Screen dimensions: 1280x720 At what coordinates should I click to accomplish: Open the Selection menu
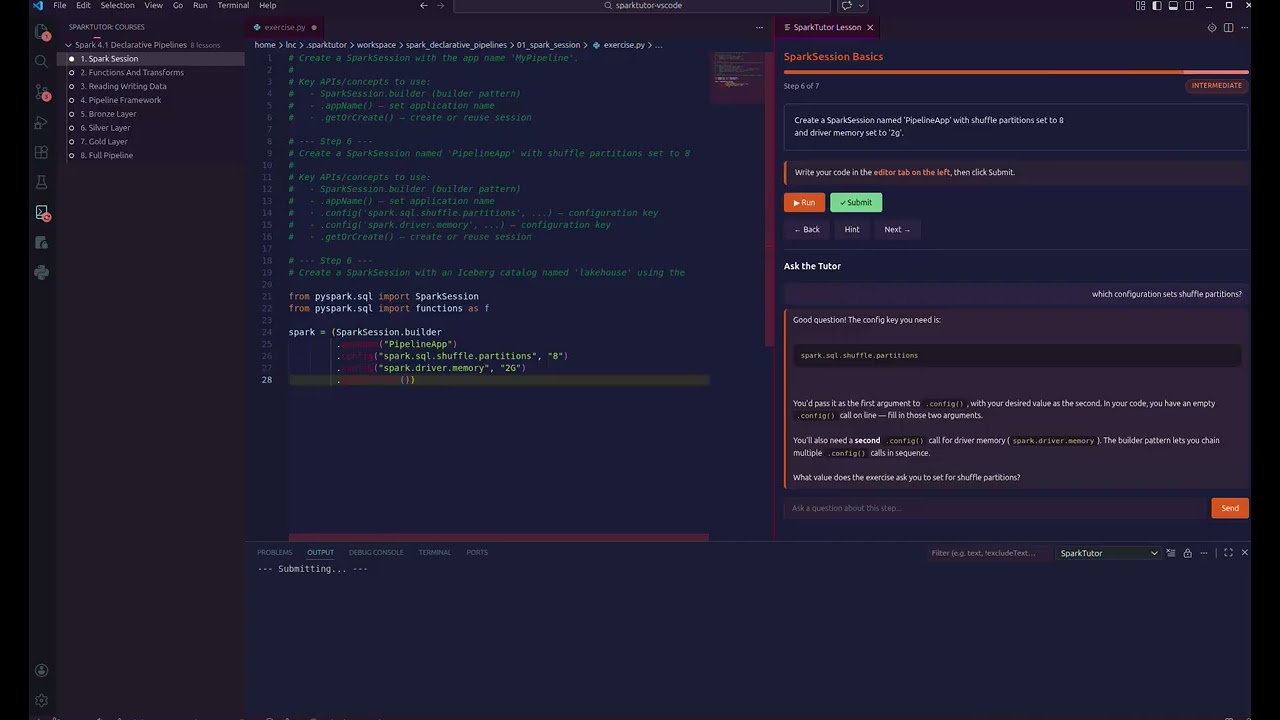[117, 5]
